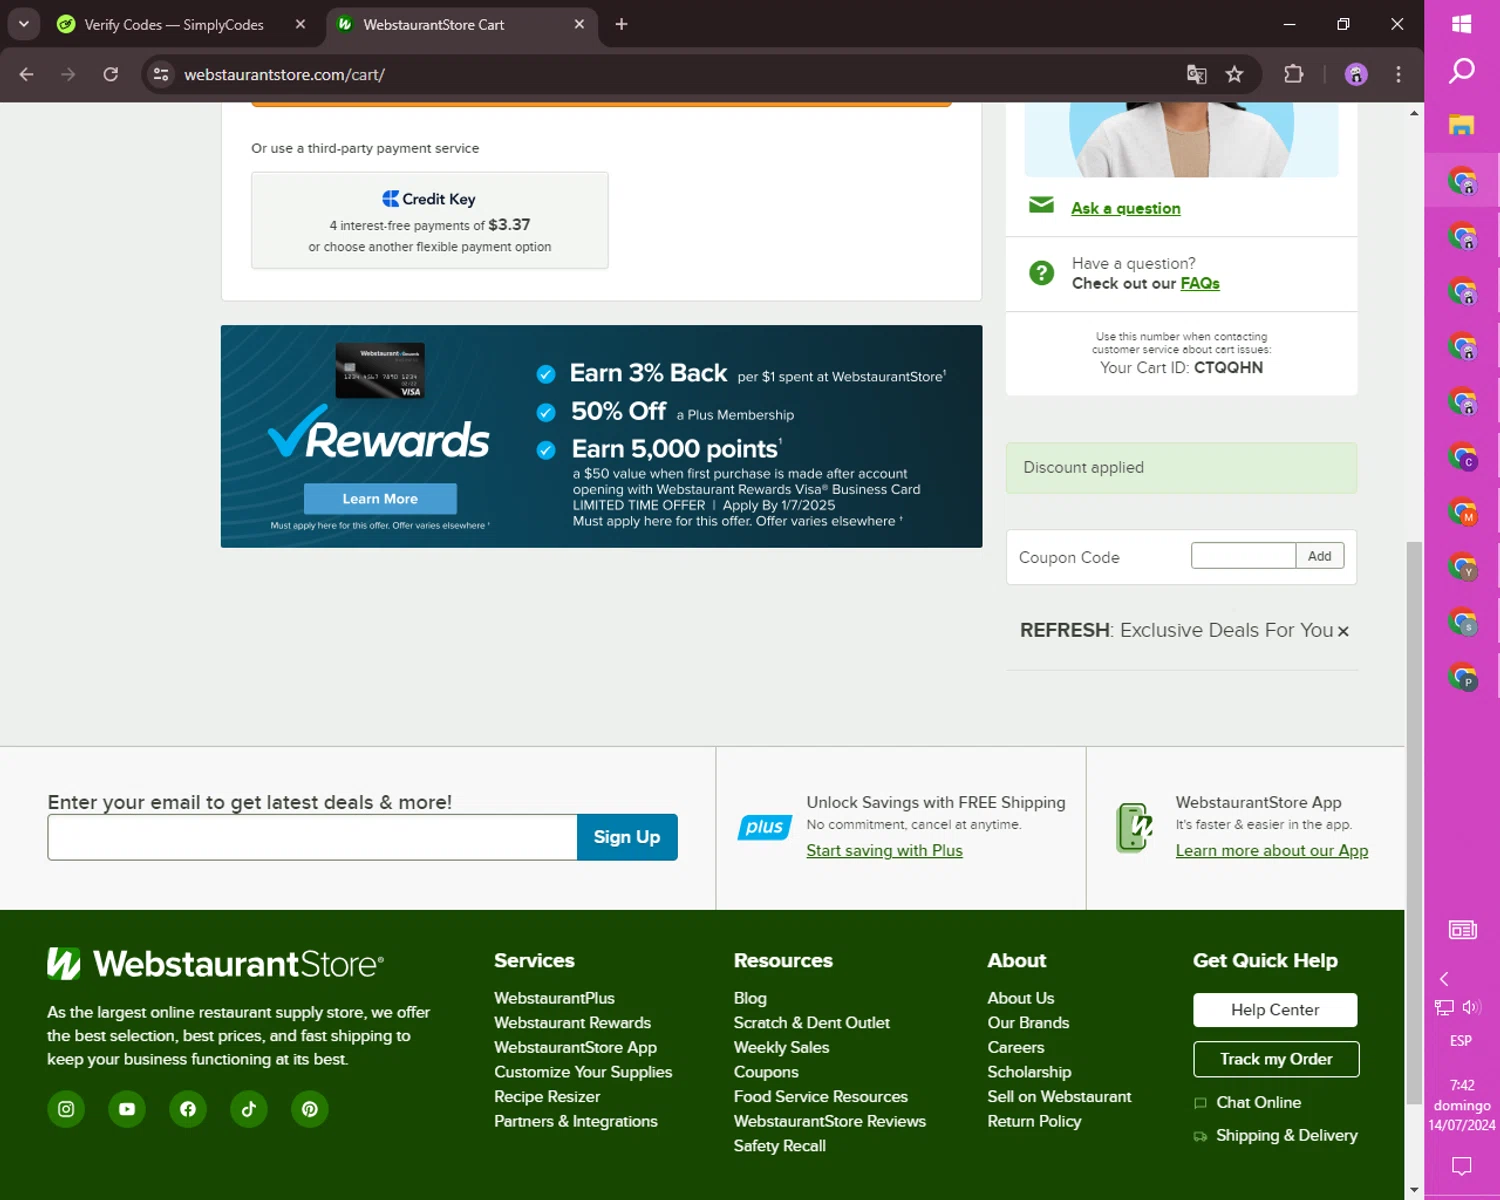This screenshot has height=1200, width=1500.
Task: Open Windows Start button in taskbar
Action: coord(1462,24)
